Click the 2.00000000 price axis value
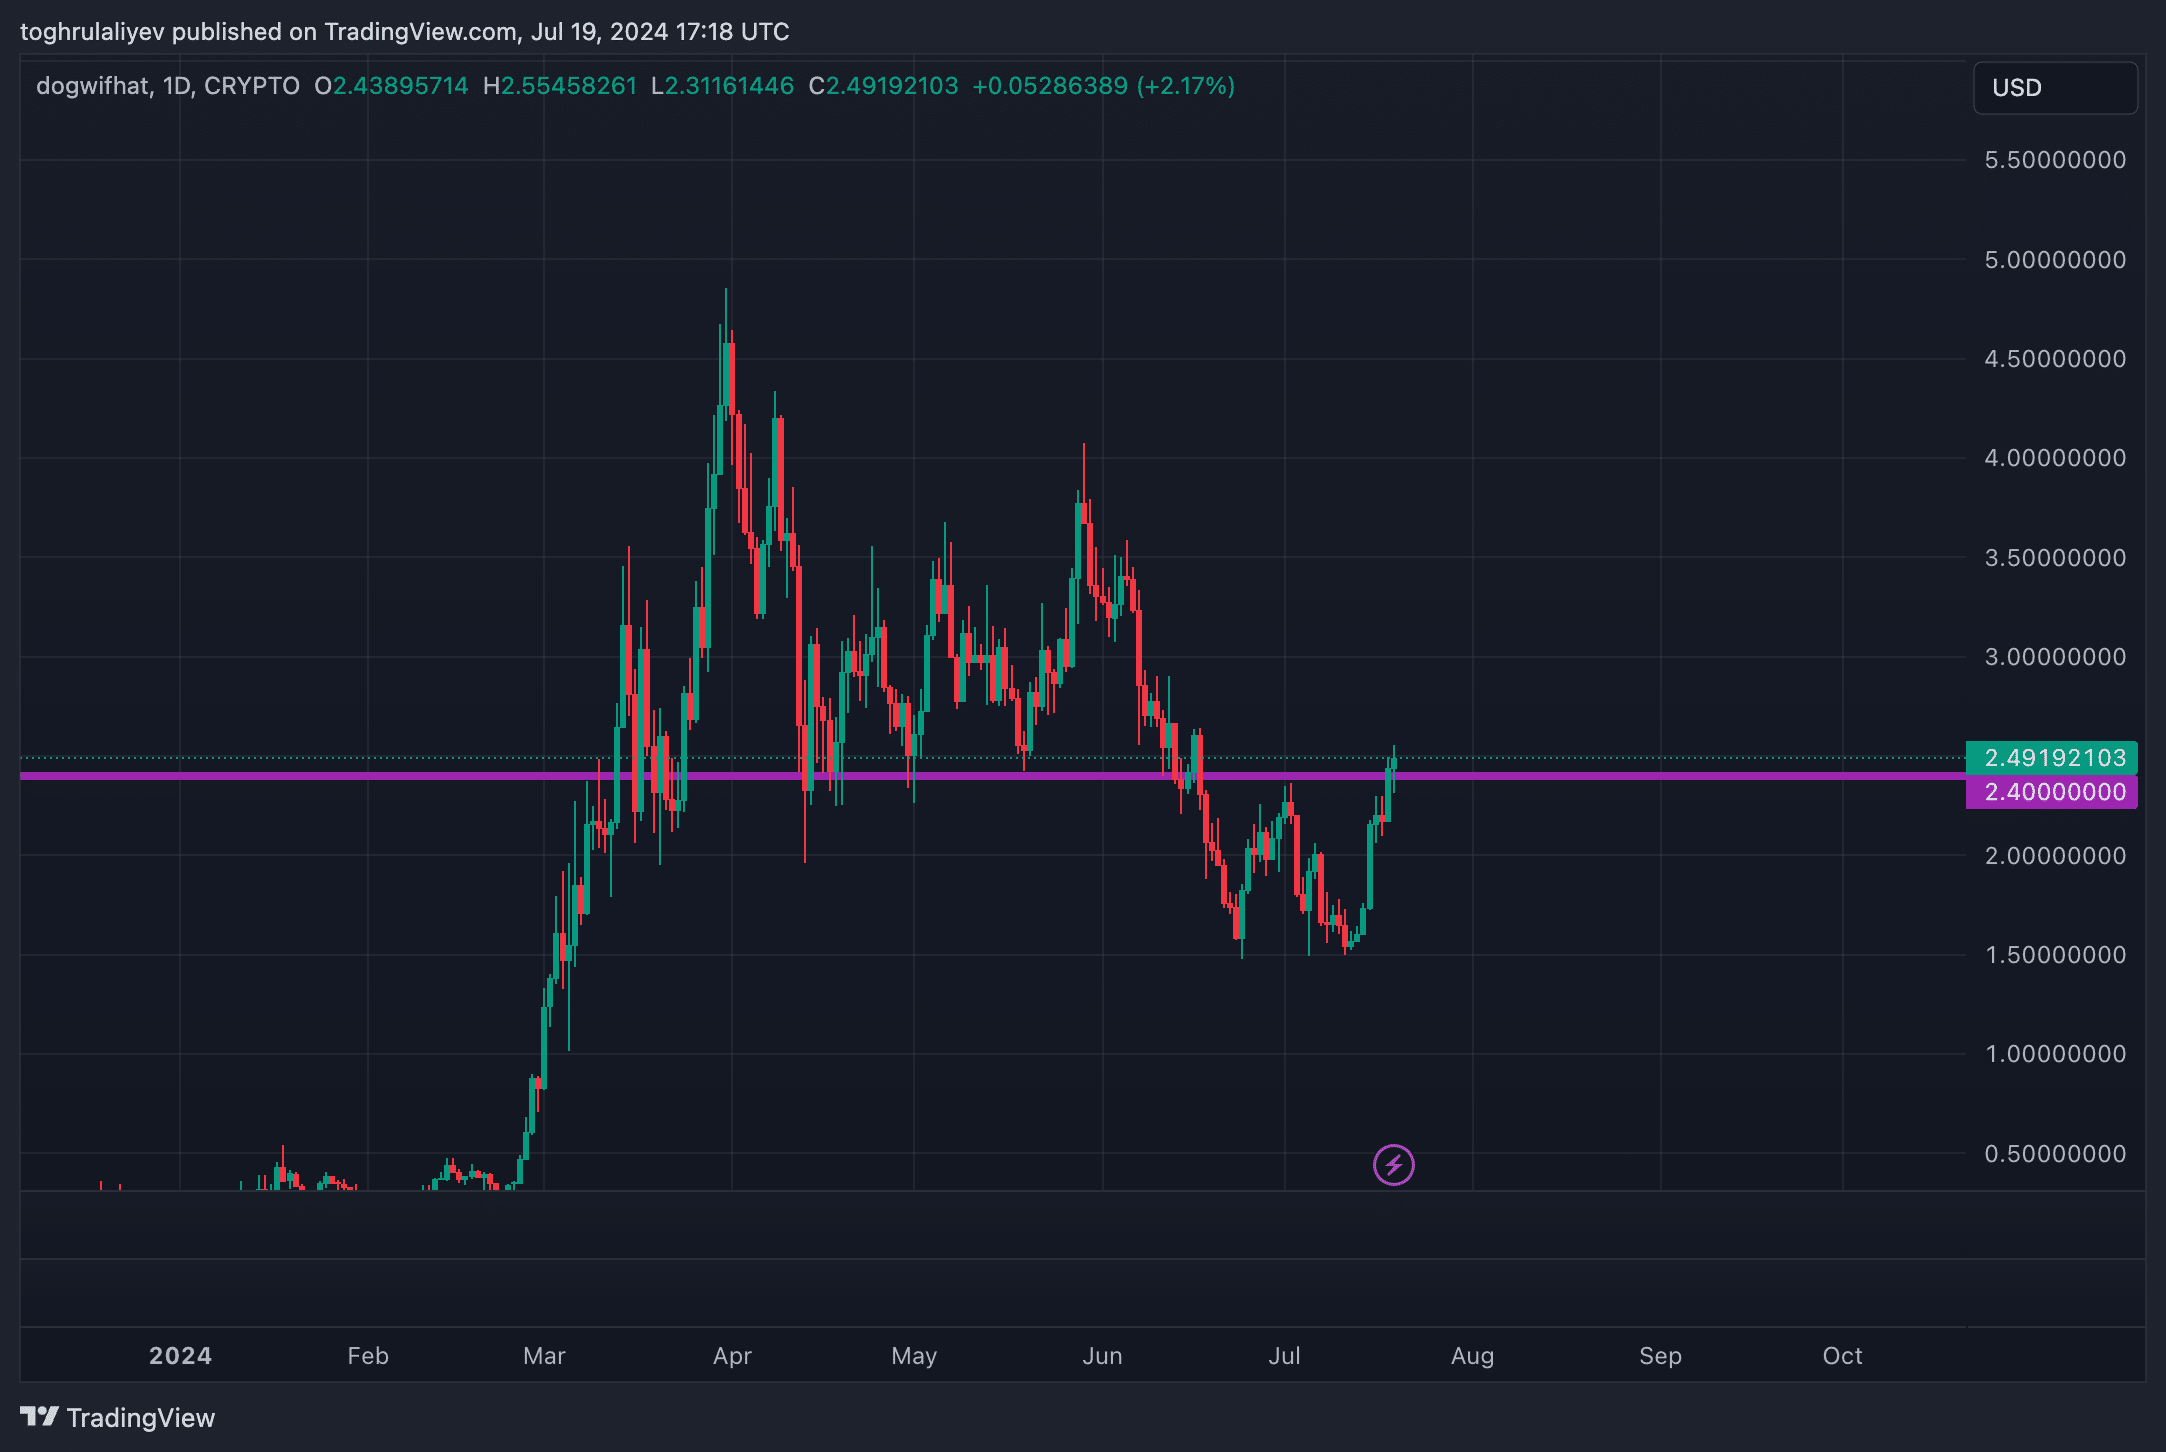 [x=2055, y=856]
